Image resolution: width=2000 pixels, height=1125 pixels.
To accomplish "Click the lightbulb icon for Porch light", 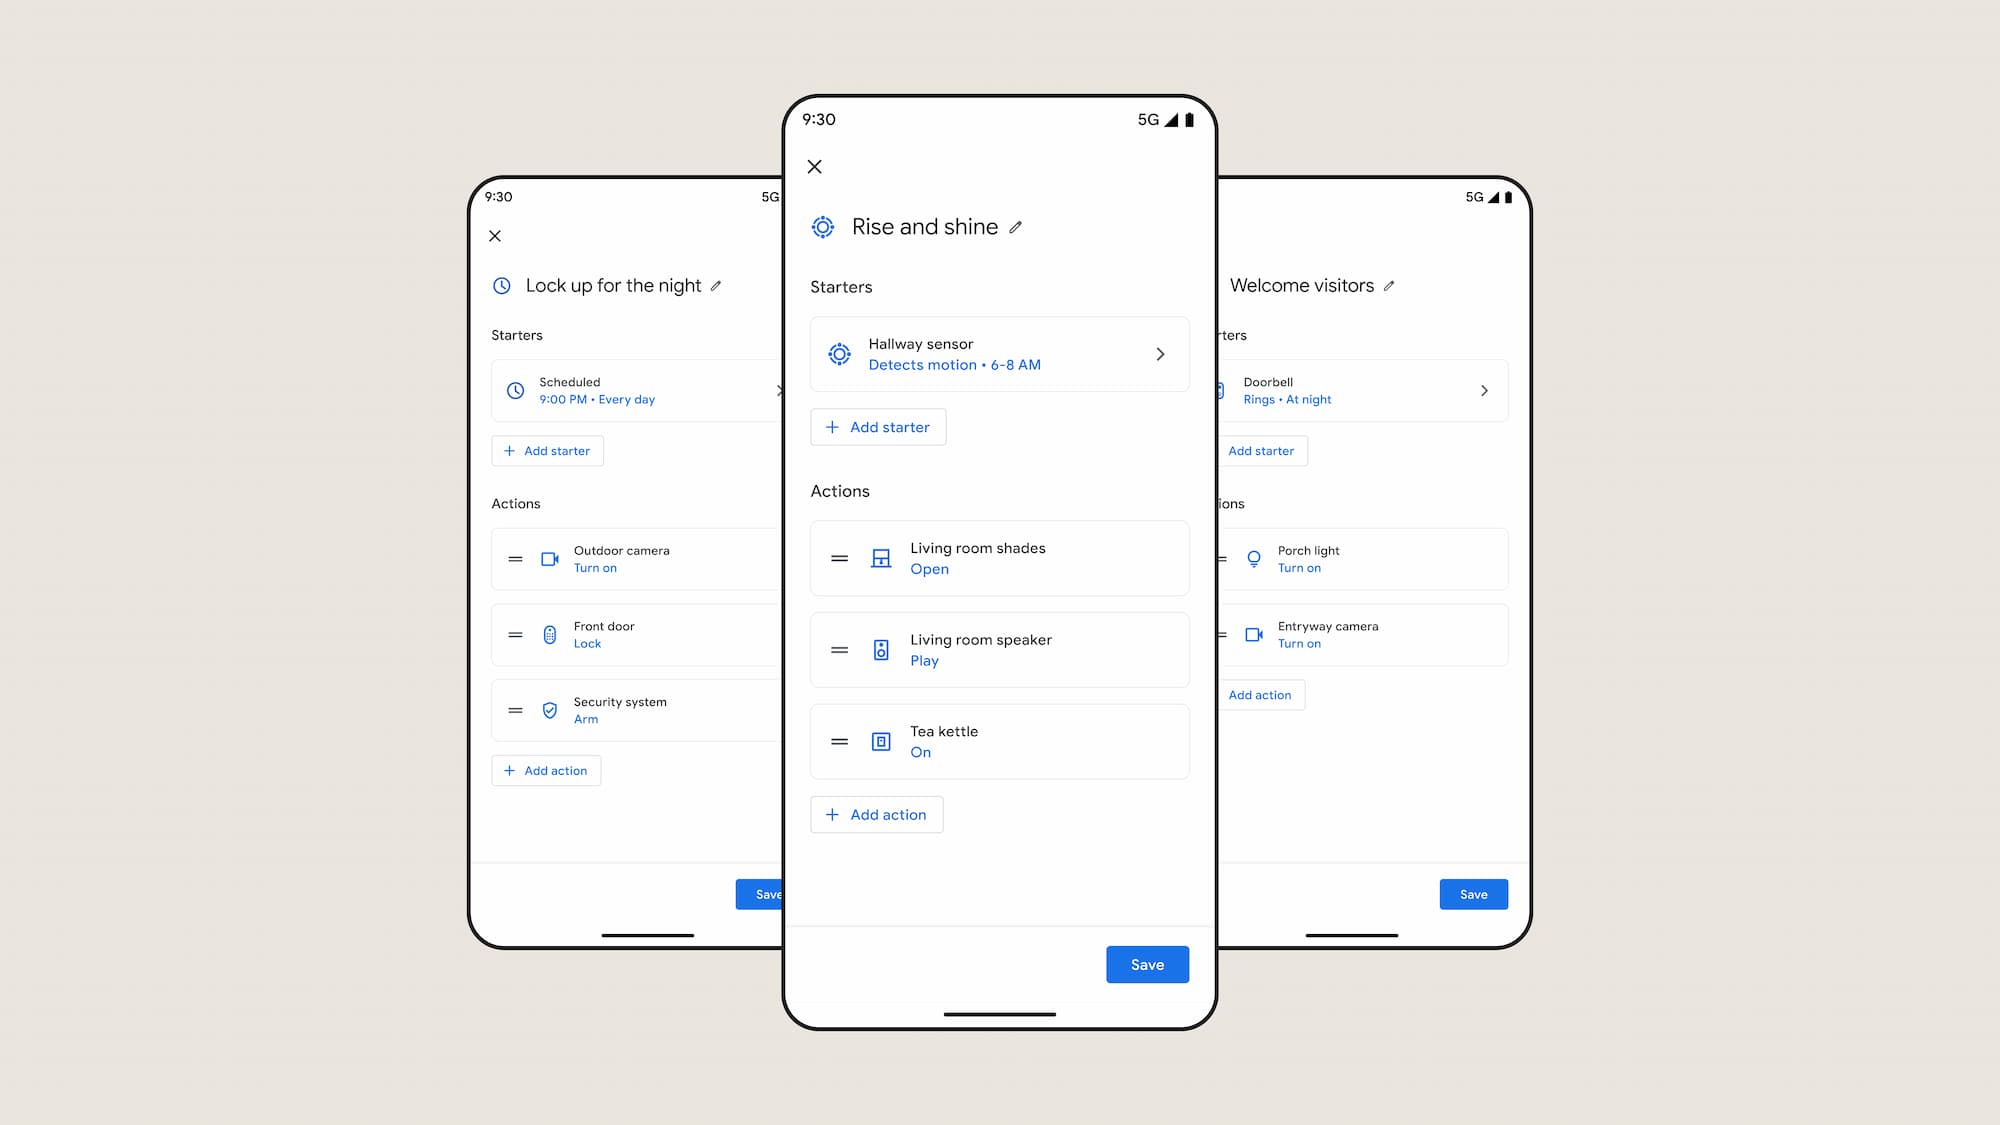I will click(1253, 558).
